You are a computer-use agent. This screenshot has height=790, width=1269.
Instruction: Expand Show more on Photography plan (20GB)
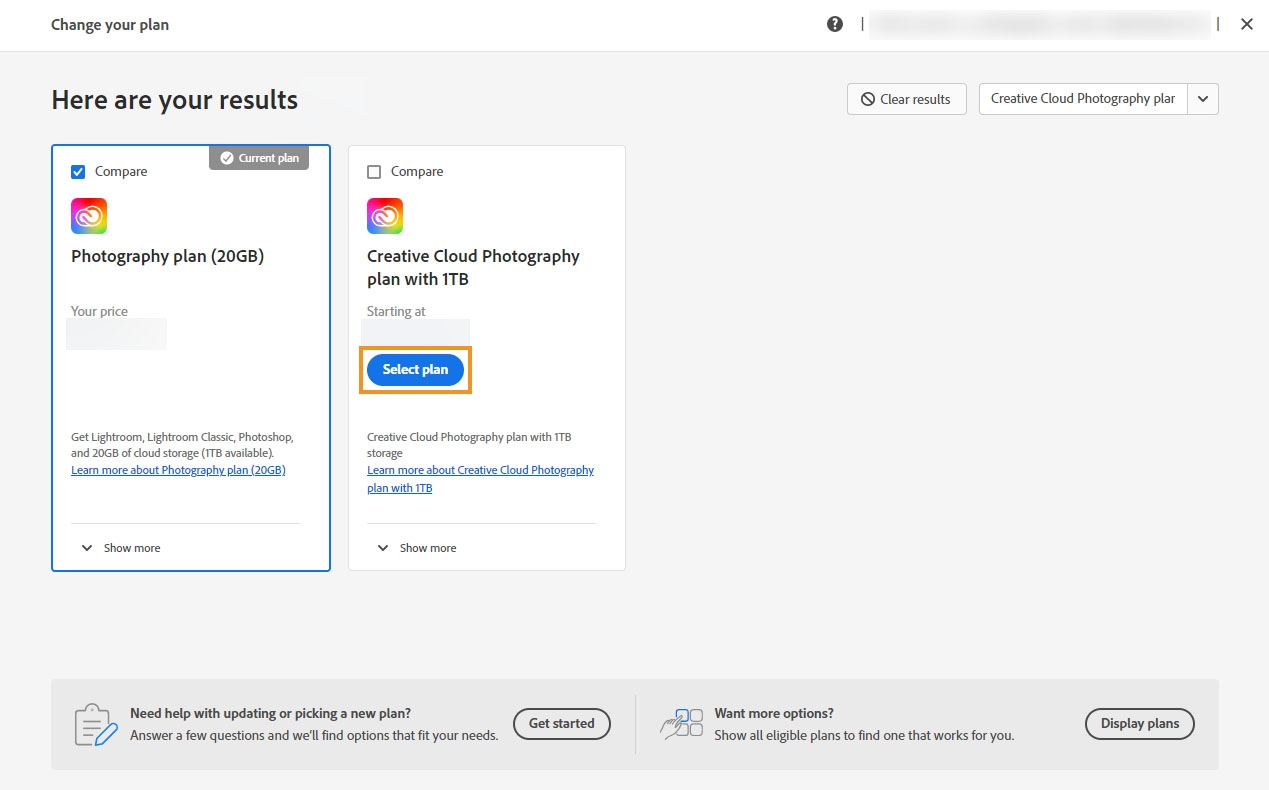tap(120, 548)
